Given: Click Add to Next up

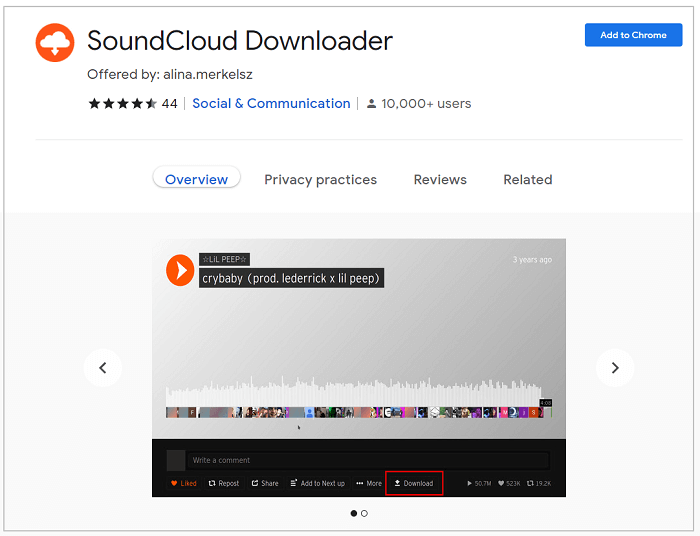Looking at the screenshot, I should [x=317, y=483].
